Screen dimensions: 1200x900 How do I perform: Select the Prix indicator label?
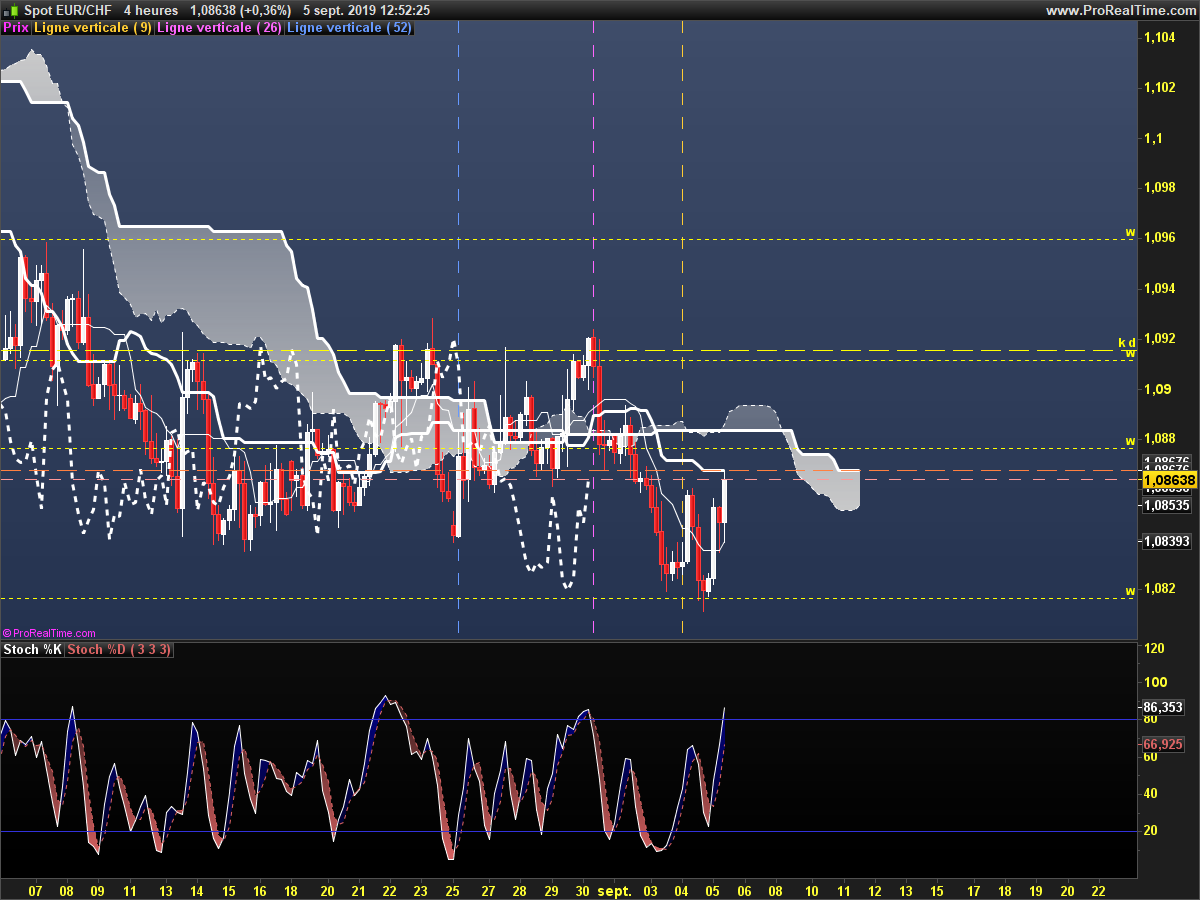pyautogui.click(x=16, y=28)
